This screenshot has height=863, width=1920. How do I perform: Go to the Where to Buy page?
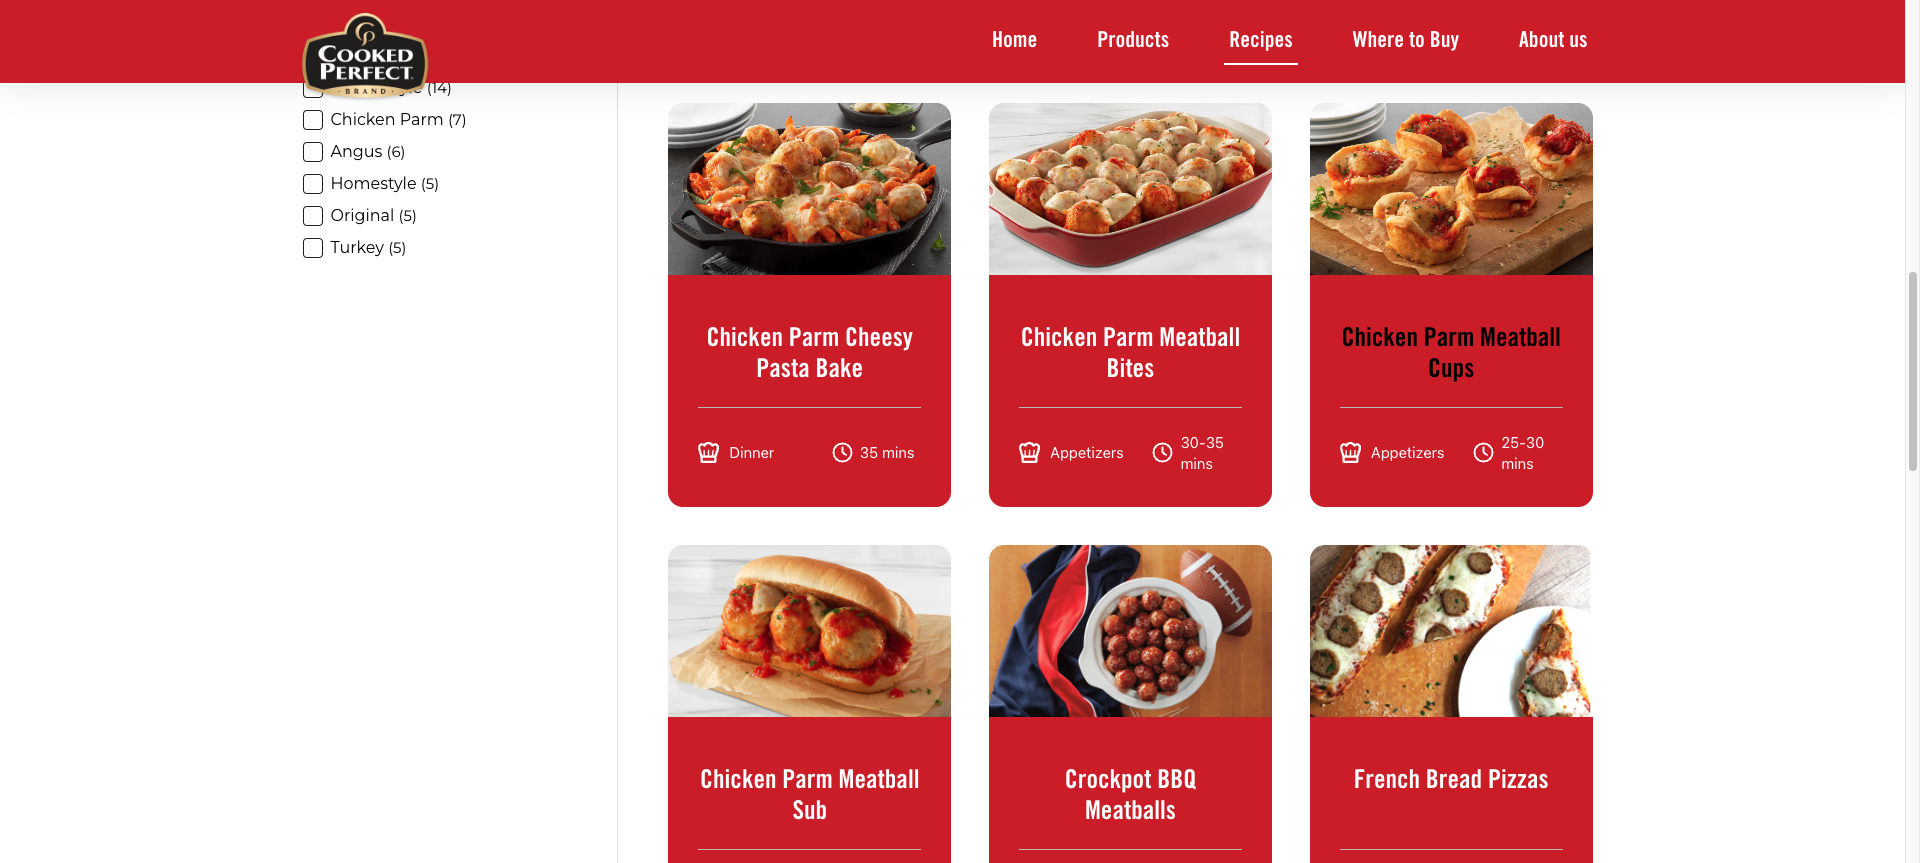click(x=1405, y=40)
